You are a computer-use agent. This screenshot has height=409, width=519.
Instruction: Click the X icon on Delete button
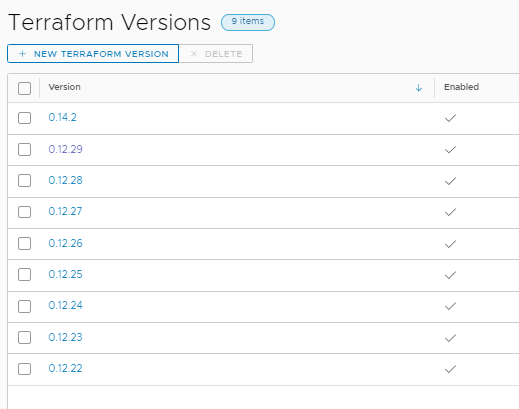pos(194,54)
